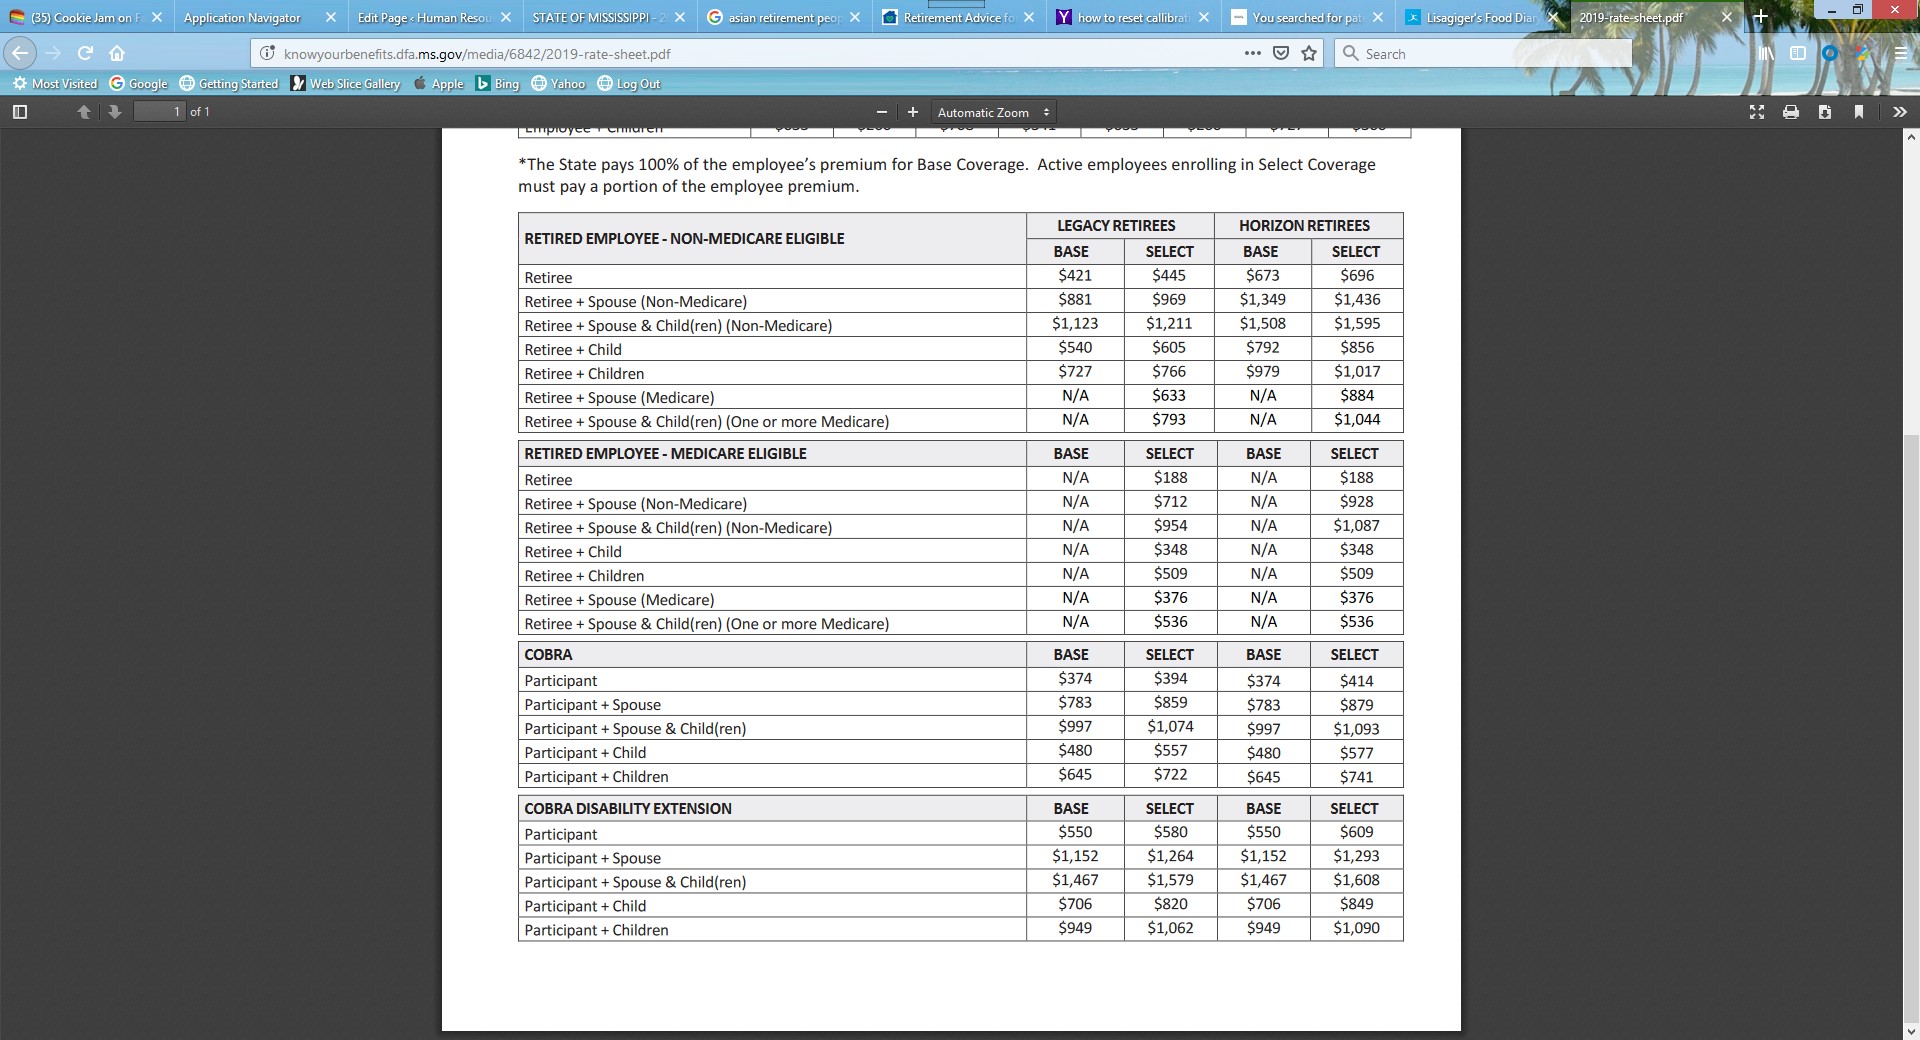Click the vertical scrollbar thumb

click(1911, 727)
